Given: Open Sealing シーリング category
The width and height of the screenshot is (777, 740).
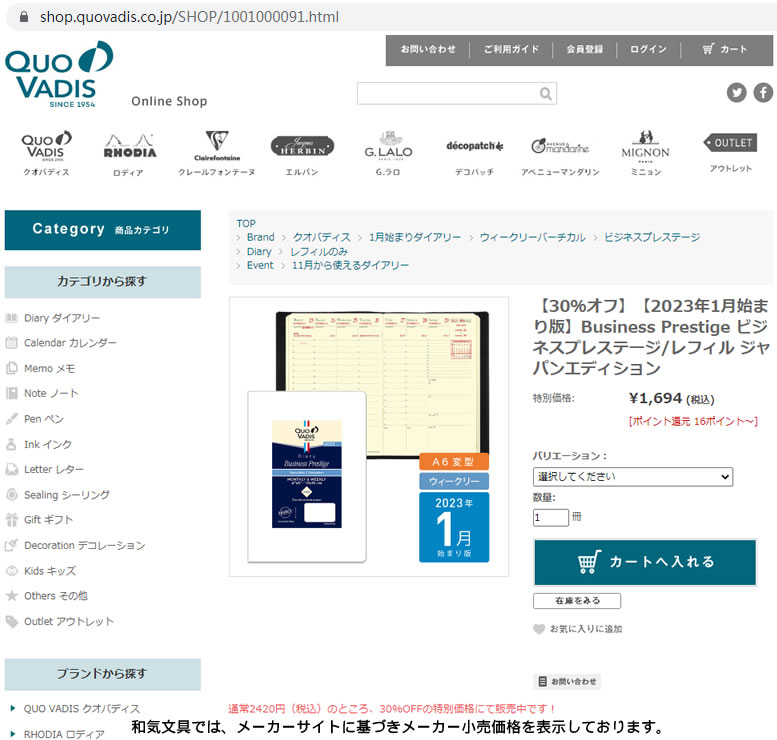Looking at the screenshot, I should [x=67, y=495].
